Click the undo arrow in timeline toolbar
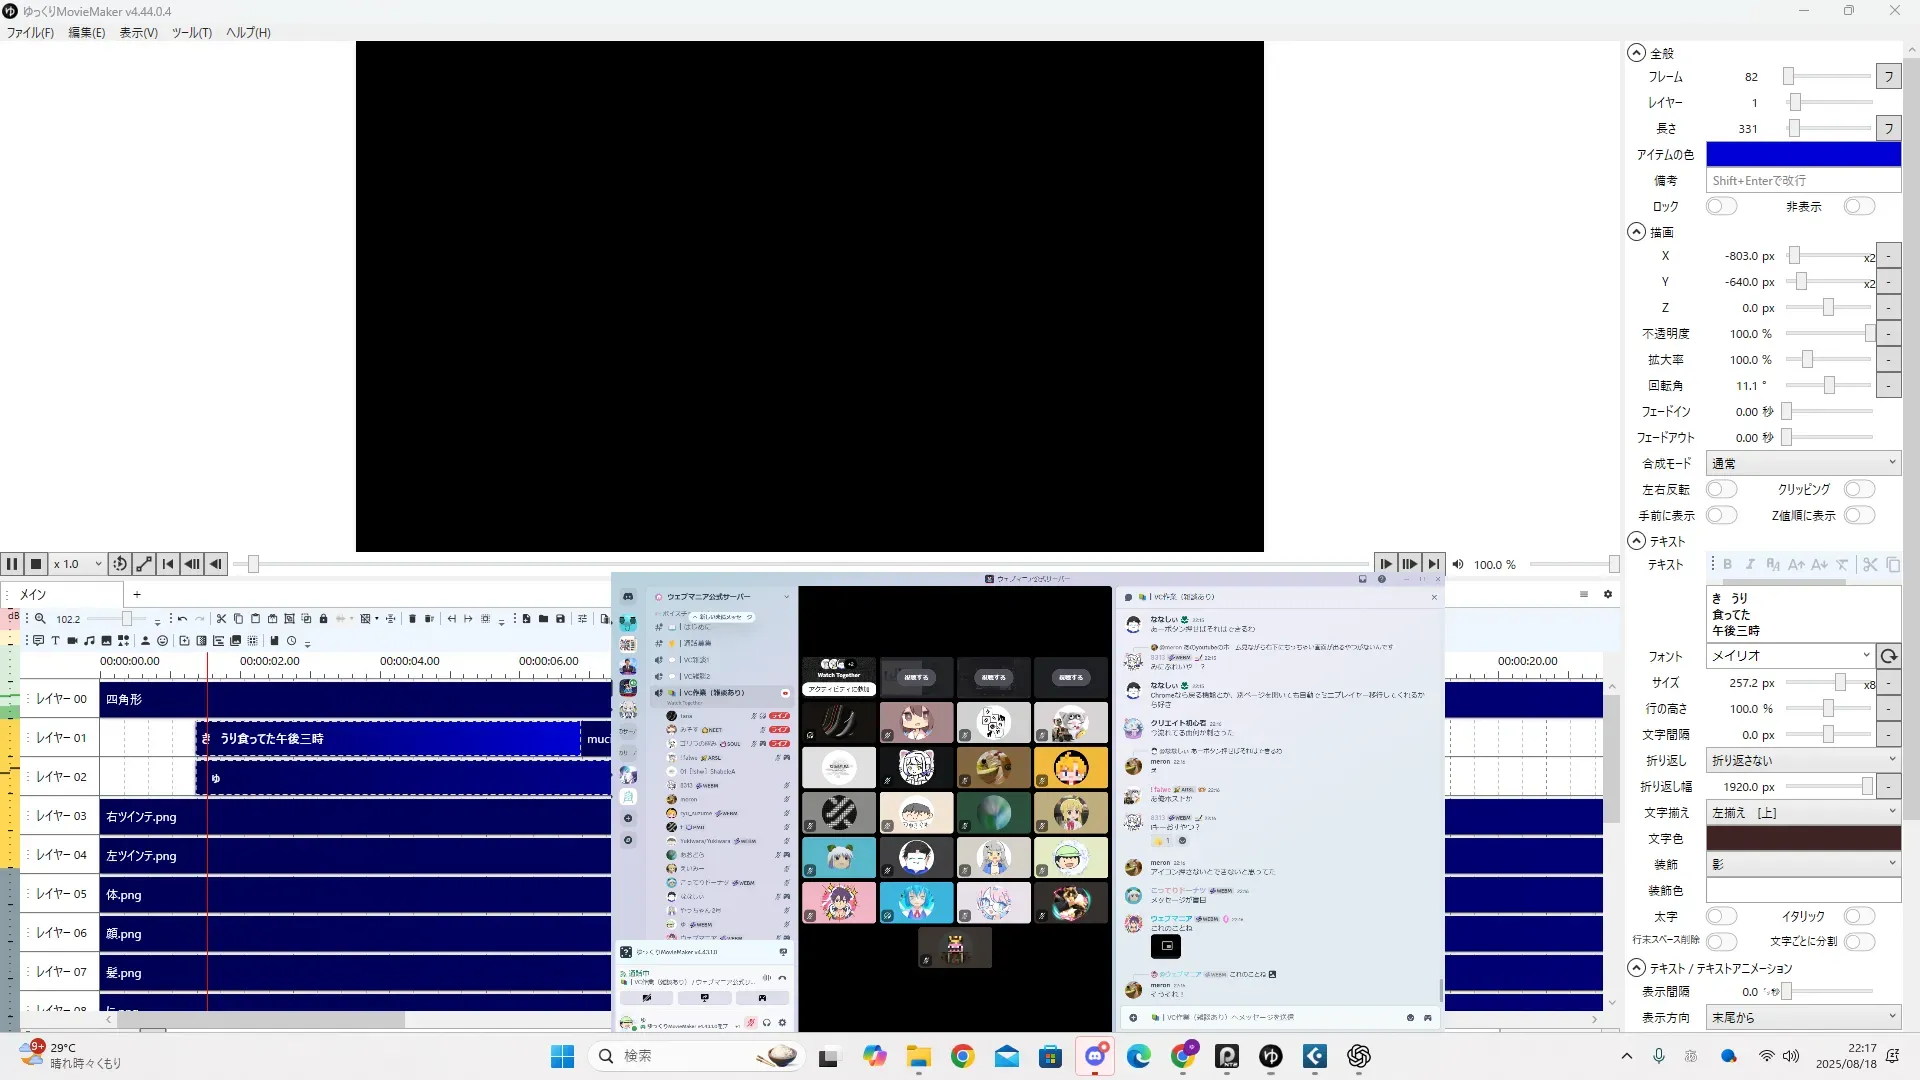1920x1080 pixels. 182,619
